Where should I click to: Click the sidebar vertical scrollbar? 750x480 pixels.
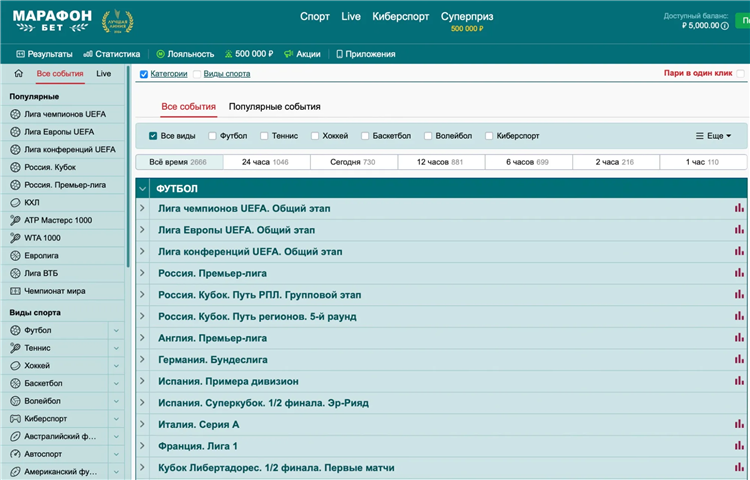[x=128, y=166]
